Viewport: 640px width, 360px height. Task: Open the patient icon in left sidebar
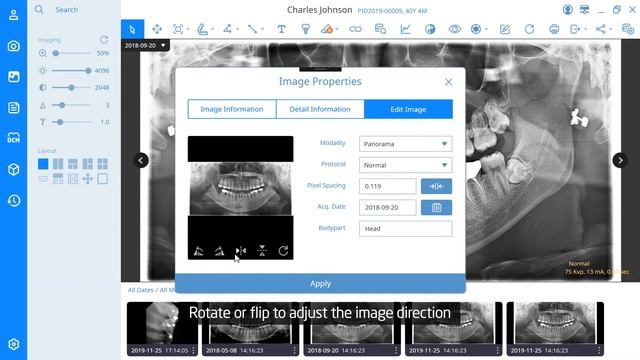click(x=13, y=16)
